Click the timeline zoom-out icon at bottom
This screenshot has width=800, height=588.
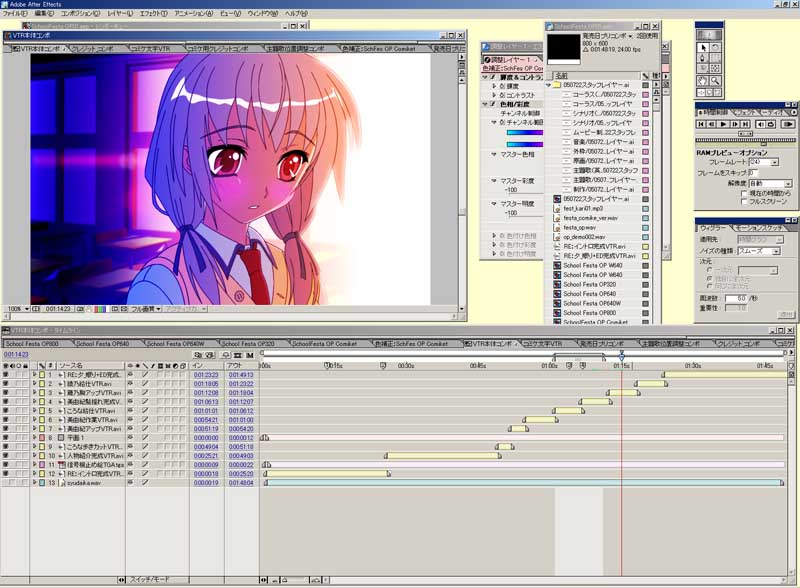[275, 580]
